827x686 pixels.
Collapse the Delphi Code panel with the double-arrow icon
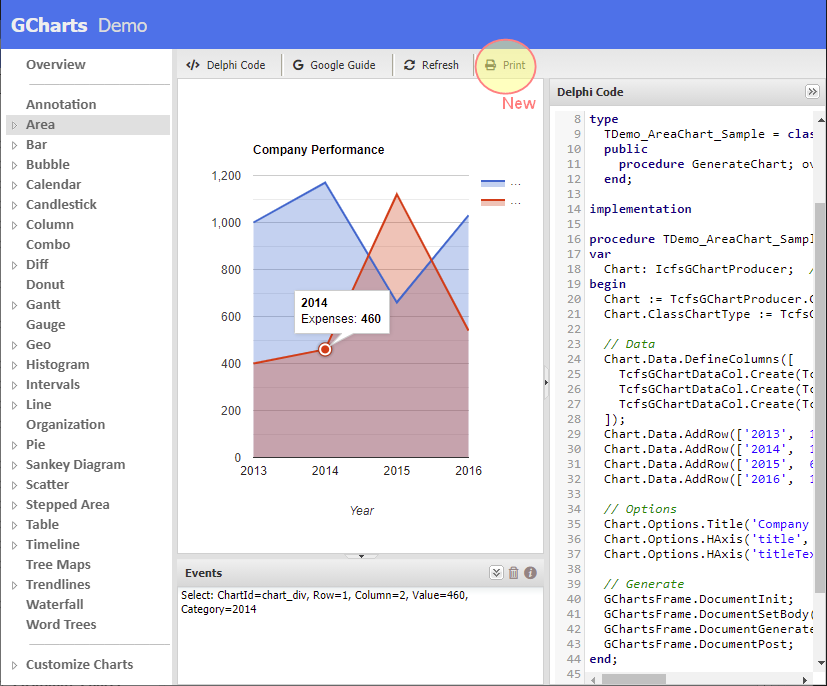click(x=812, y=92)
